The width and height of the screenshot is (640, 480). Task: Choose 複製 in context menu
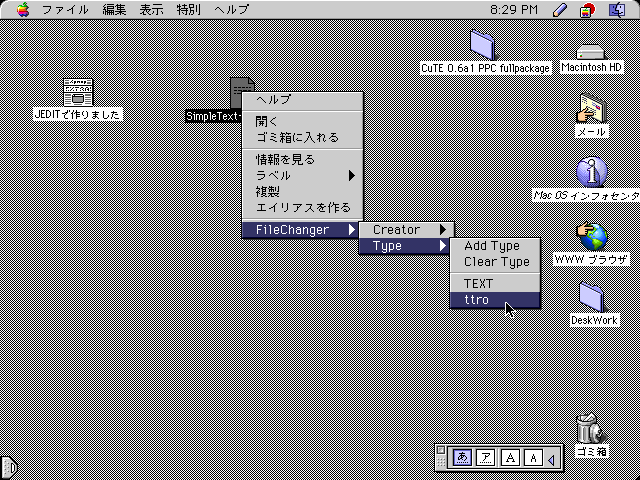[302, 191]
